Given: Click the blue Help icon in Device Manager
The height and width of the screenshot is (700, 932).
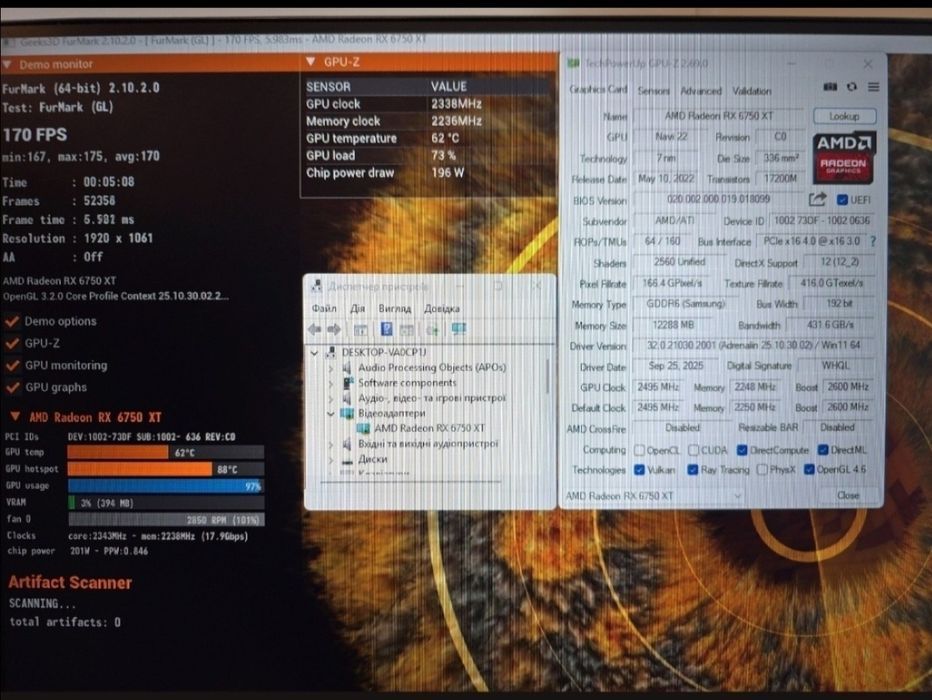Looking at the screenshot, I should (386, 329).
